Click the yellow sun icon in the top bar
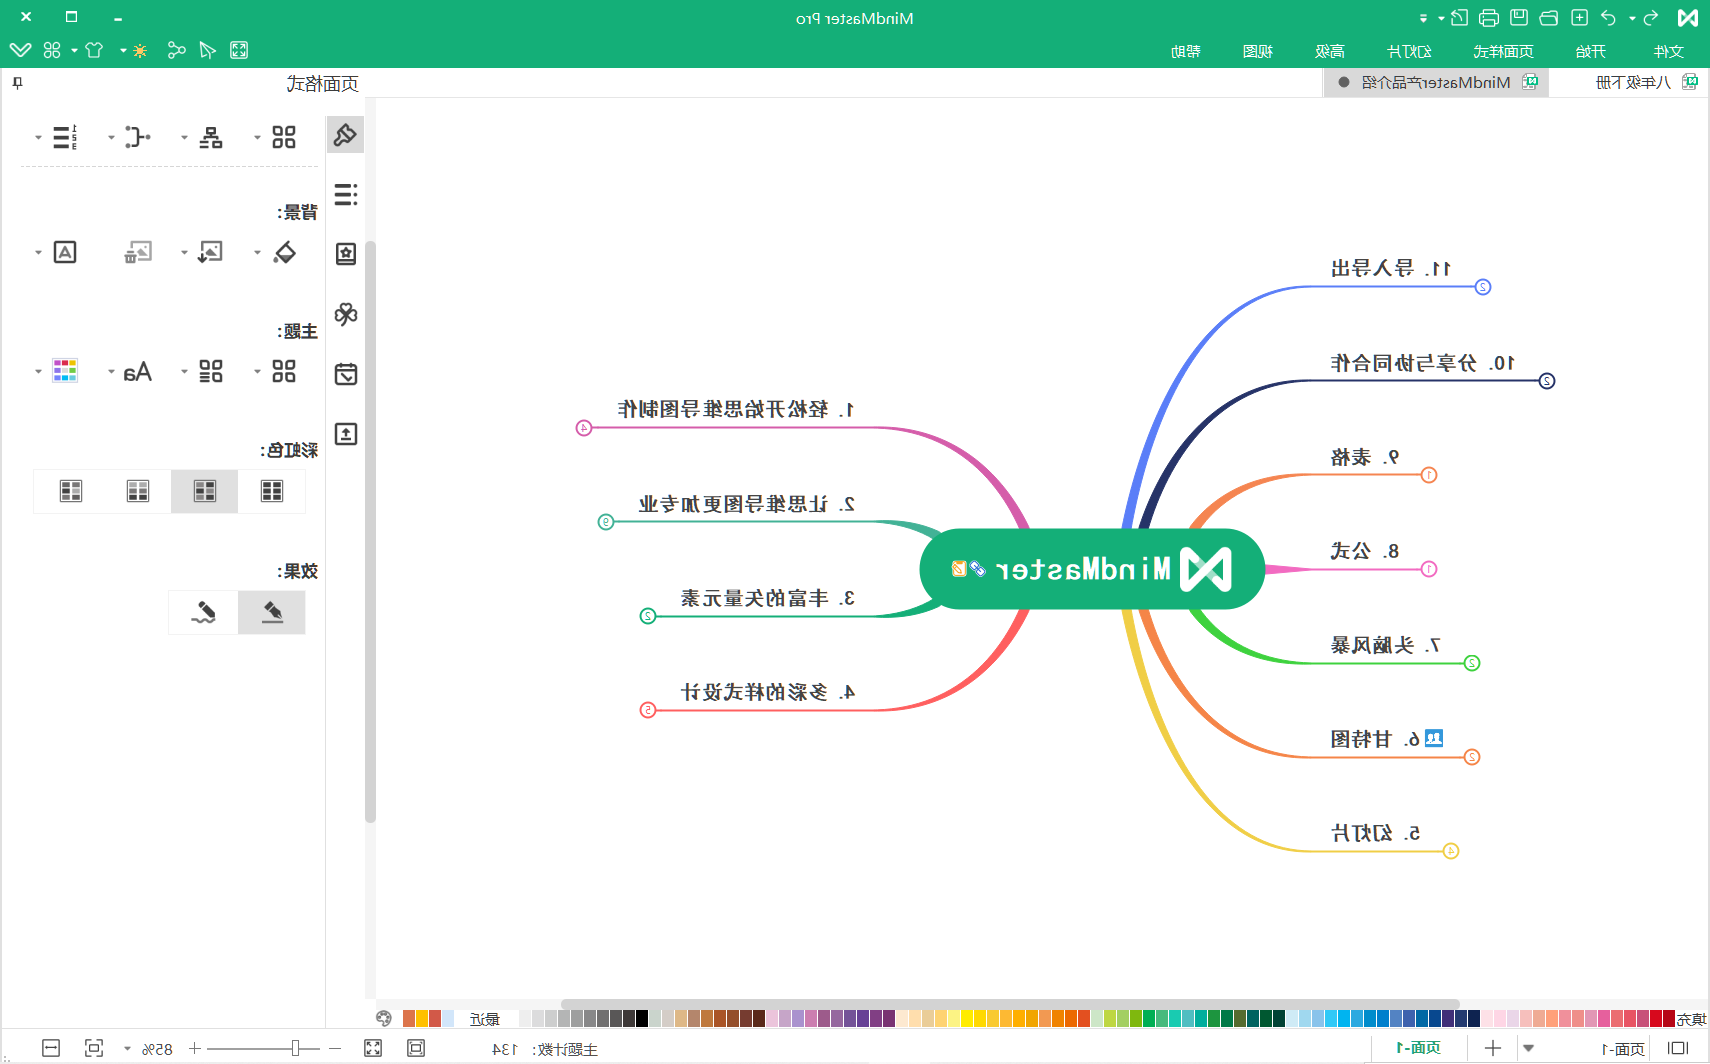 pyautogui.click(x=140, y=50)
